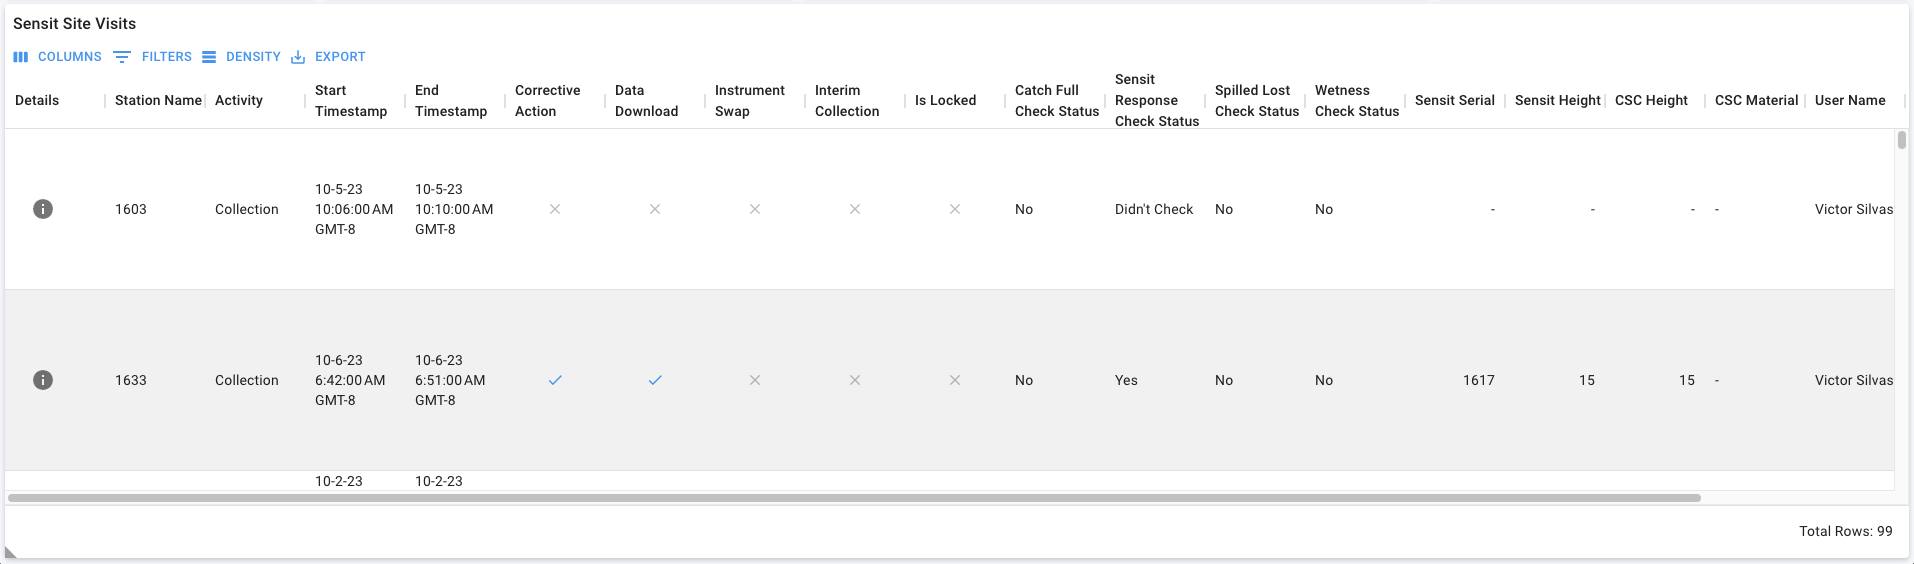Sort by Start Timestamp column header
Screen dimensions: 1914x564
click(351, 100)
